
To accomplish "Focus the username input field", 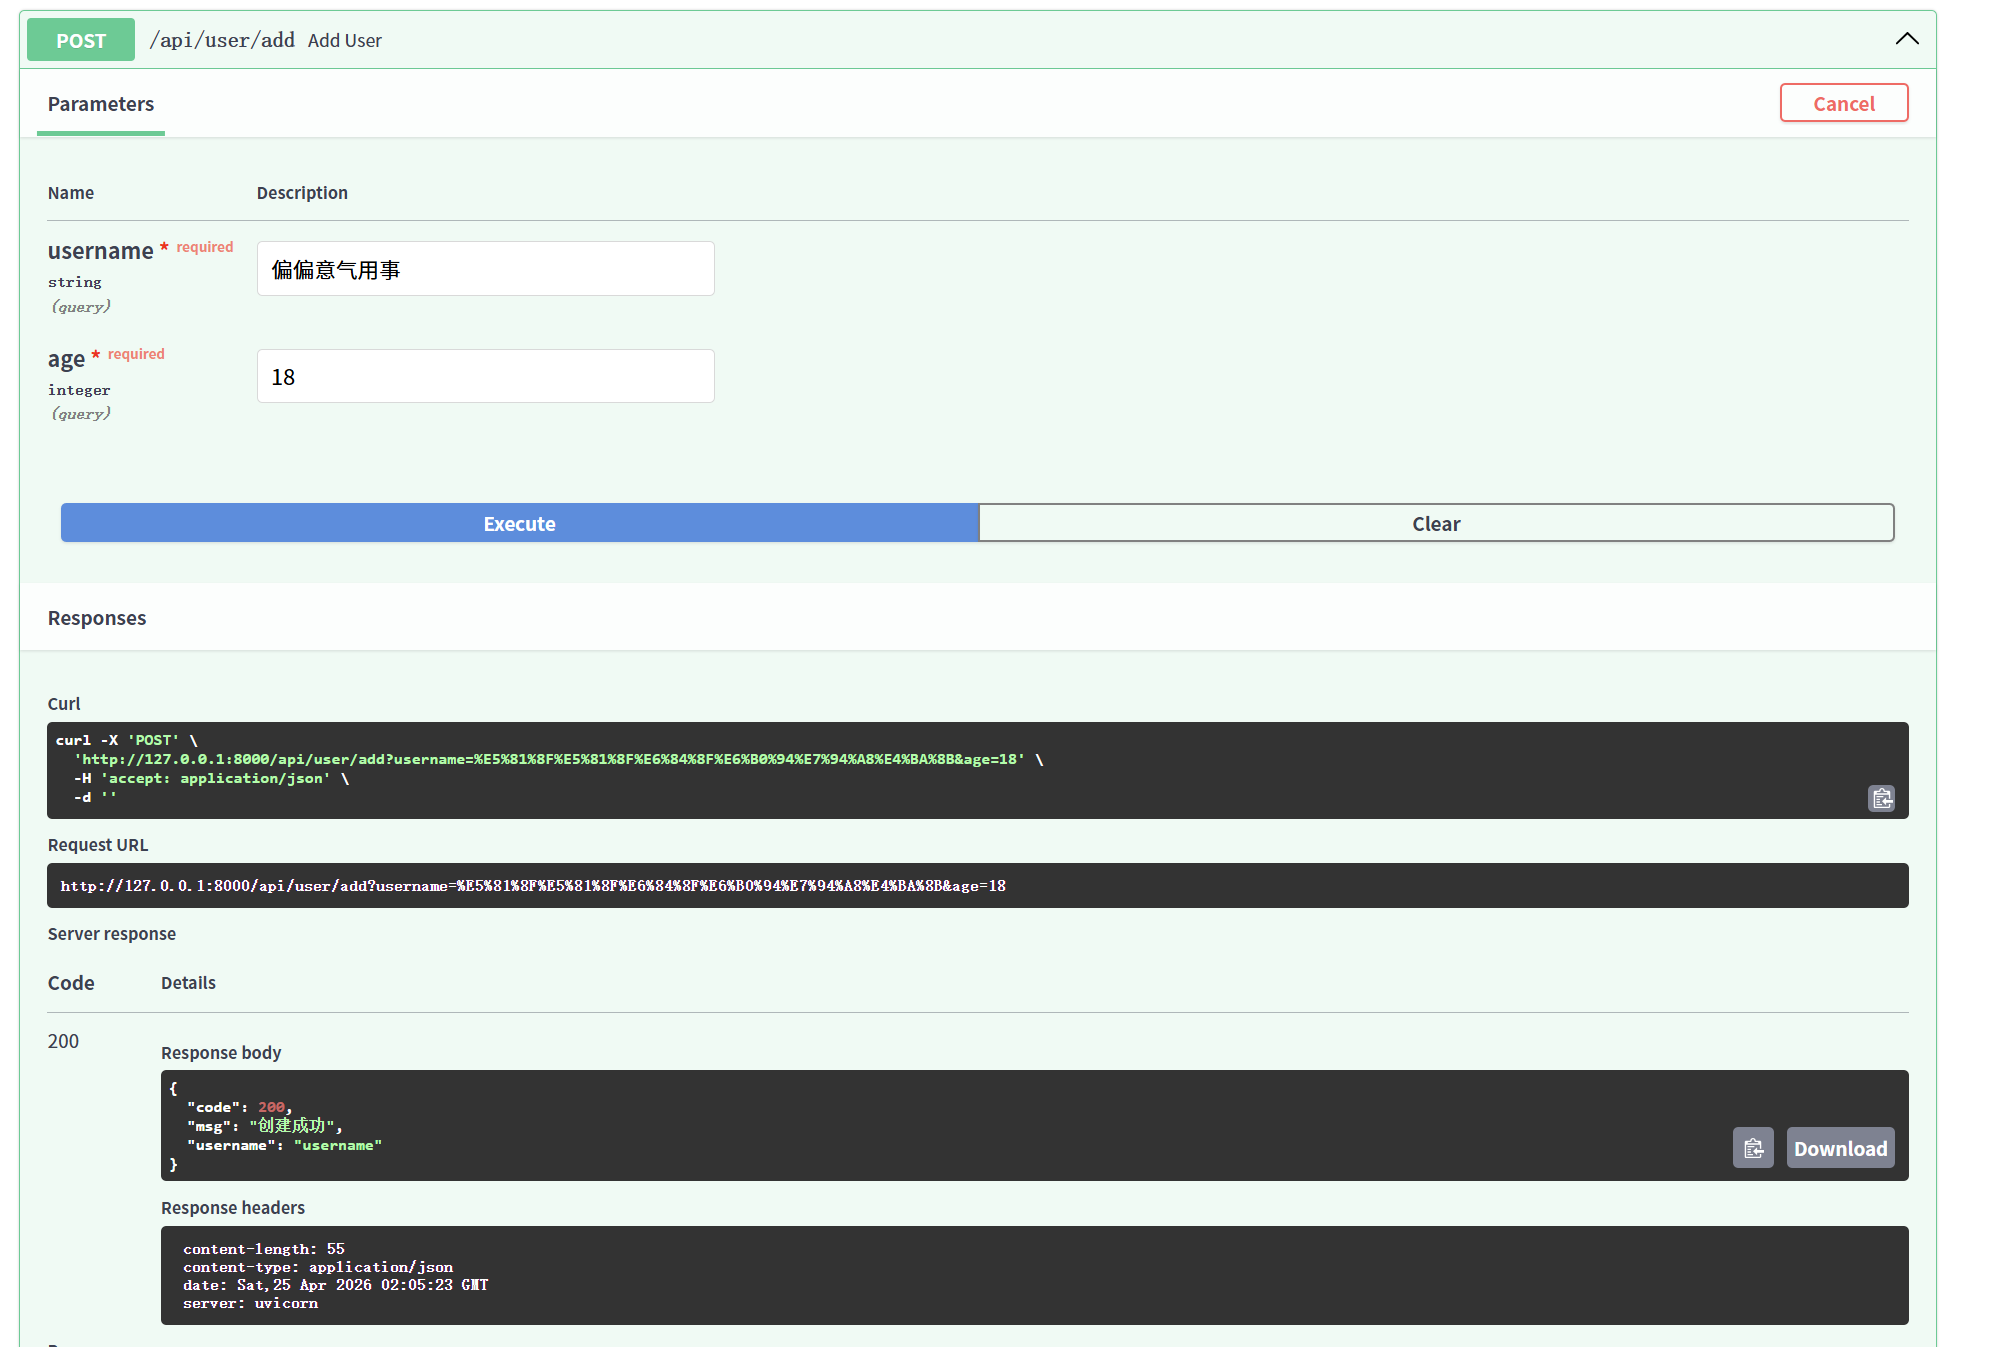I will tap(485, 269).
